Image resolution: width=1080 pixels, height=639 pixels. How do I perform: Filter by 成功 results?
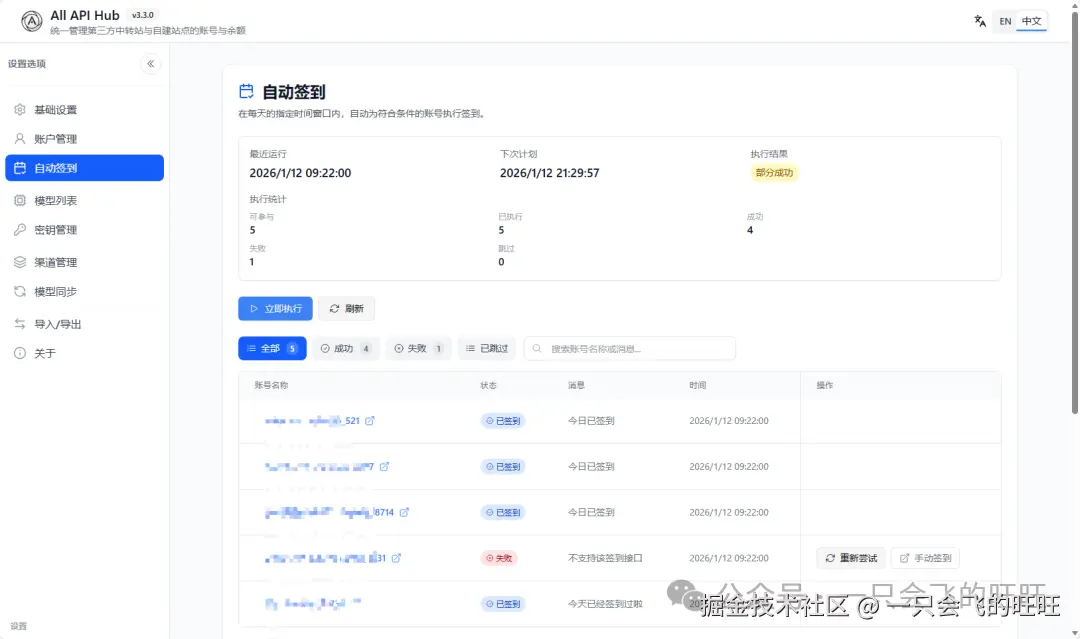click(346, 348)
